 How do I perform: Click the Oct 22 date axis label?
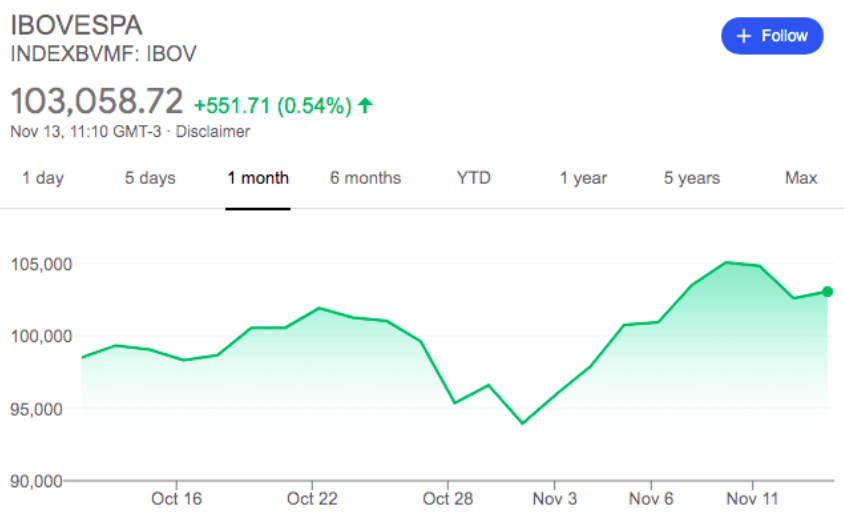[313, 498]
